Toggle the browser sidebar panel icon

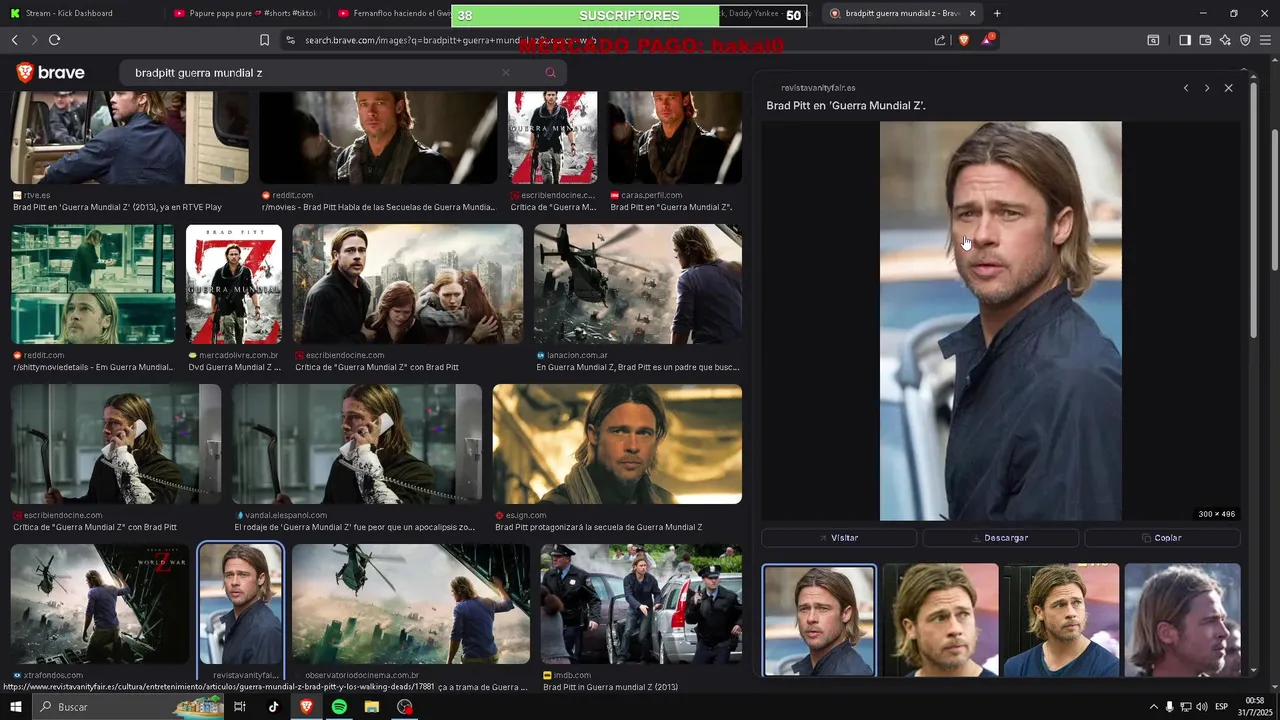[1185, 40]
